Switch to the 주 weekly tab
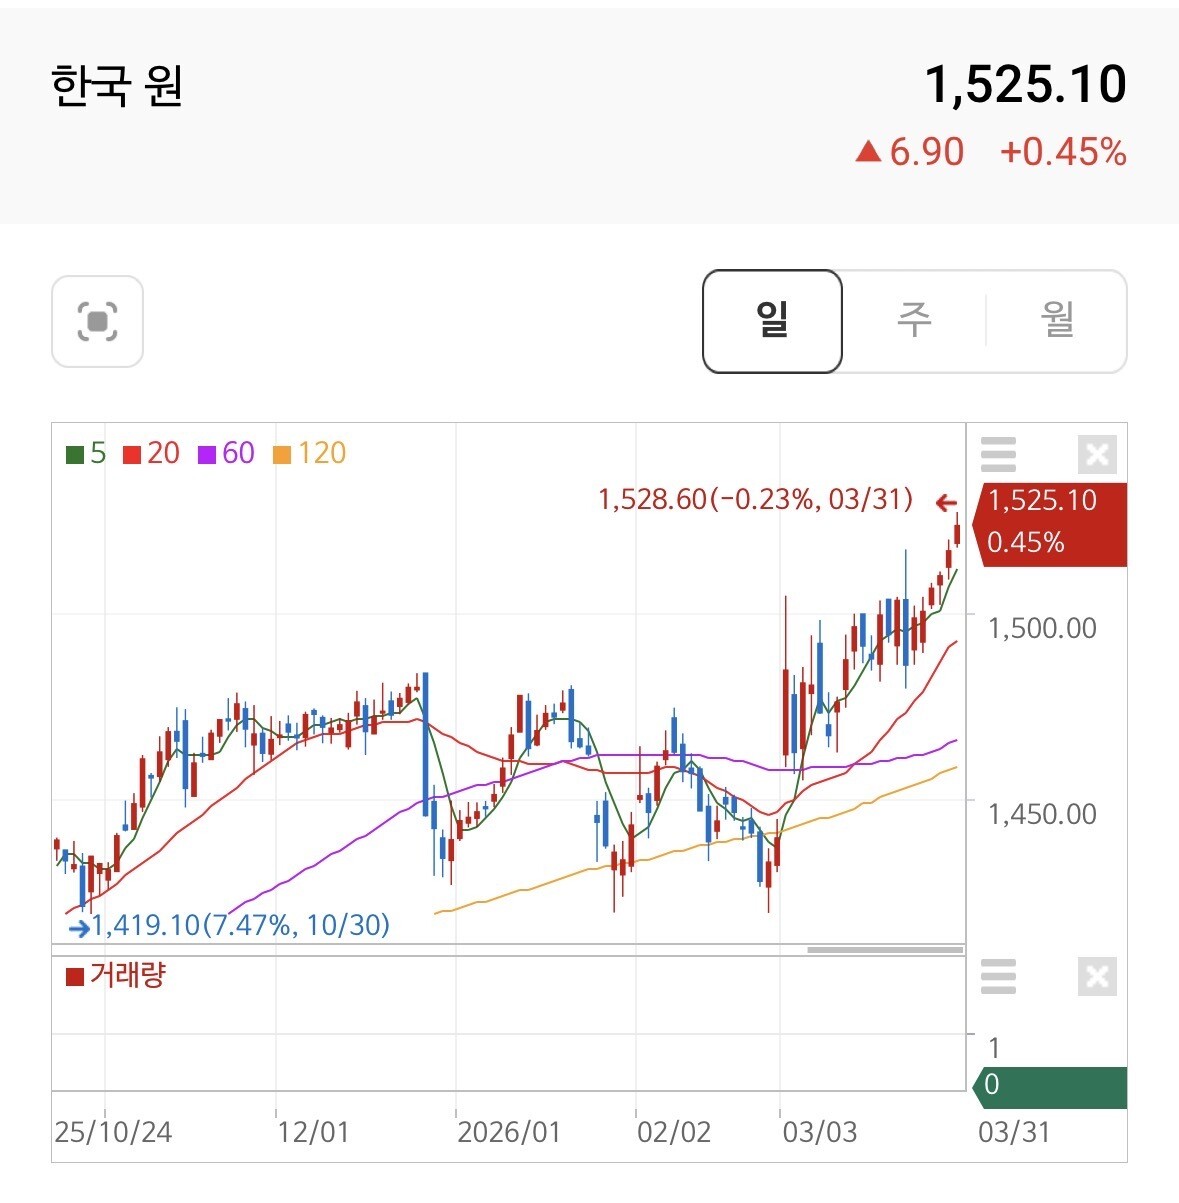This screenshot has height=1203, width=1179. click(x=914, y=321)
